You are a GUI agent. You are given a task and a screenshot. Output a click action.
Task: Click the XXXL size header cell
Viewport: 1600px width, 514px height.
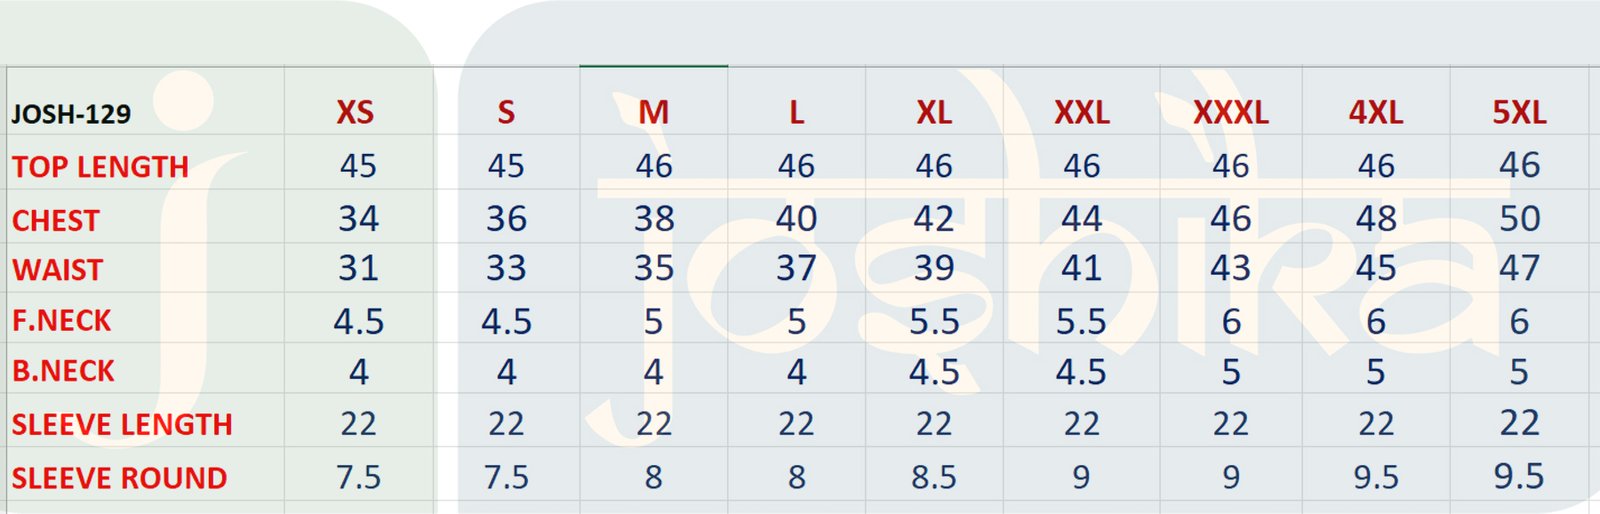point(1230,112)
